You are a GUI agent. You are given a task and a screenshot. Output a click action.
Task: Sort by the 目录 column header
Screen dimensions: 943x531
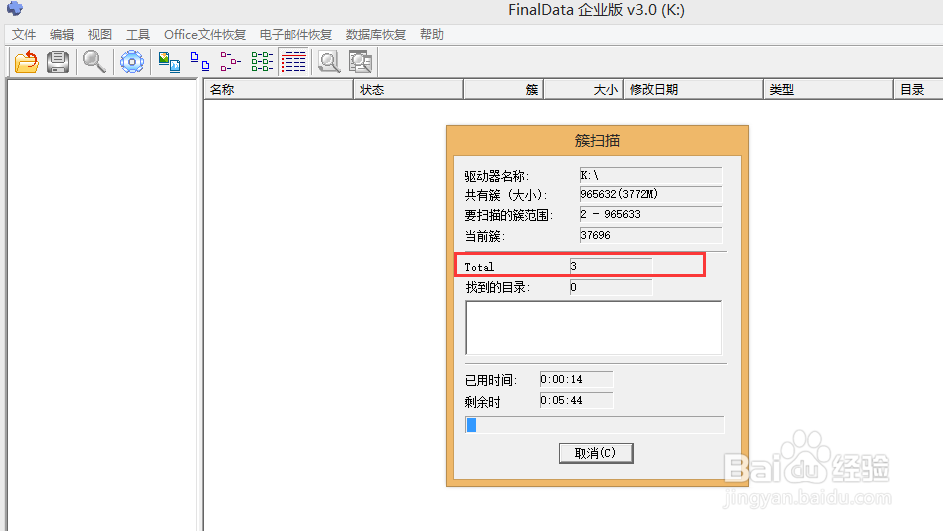coord(918,90)
